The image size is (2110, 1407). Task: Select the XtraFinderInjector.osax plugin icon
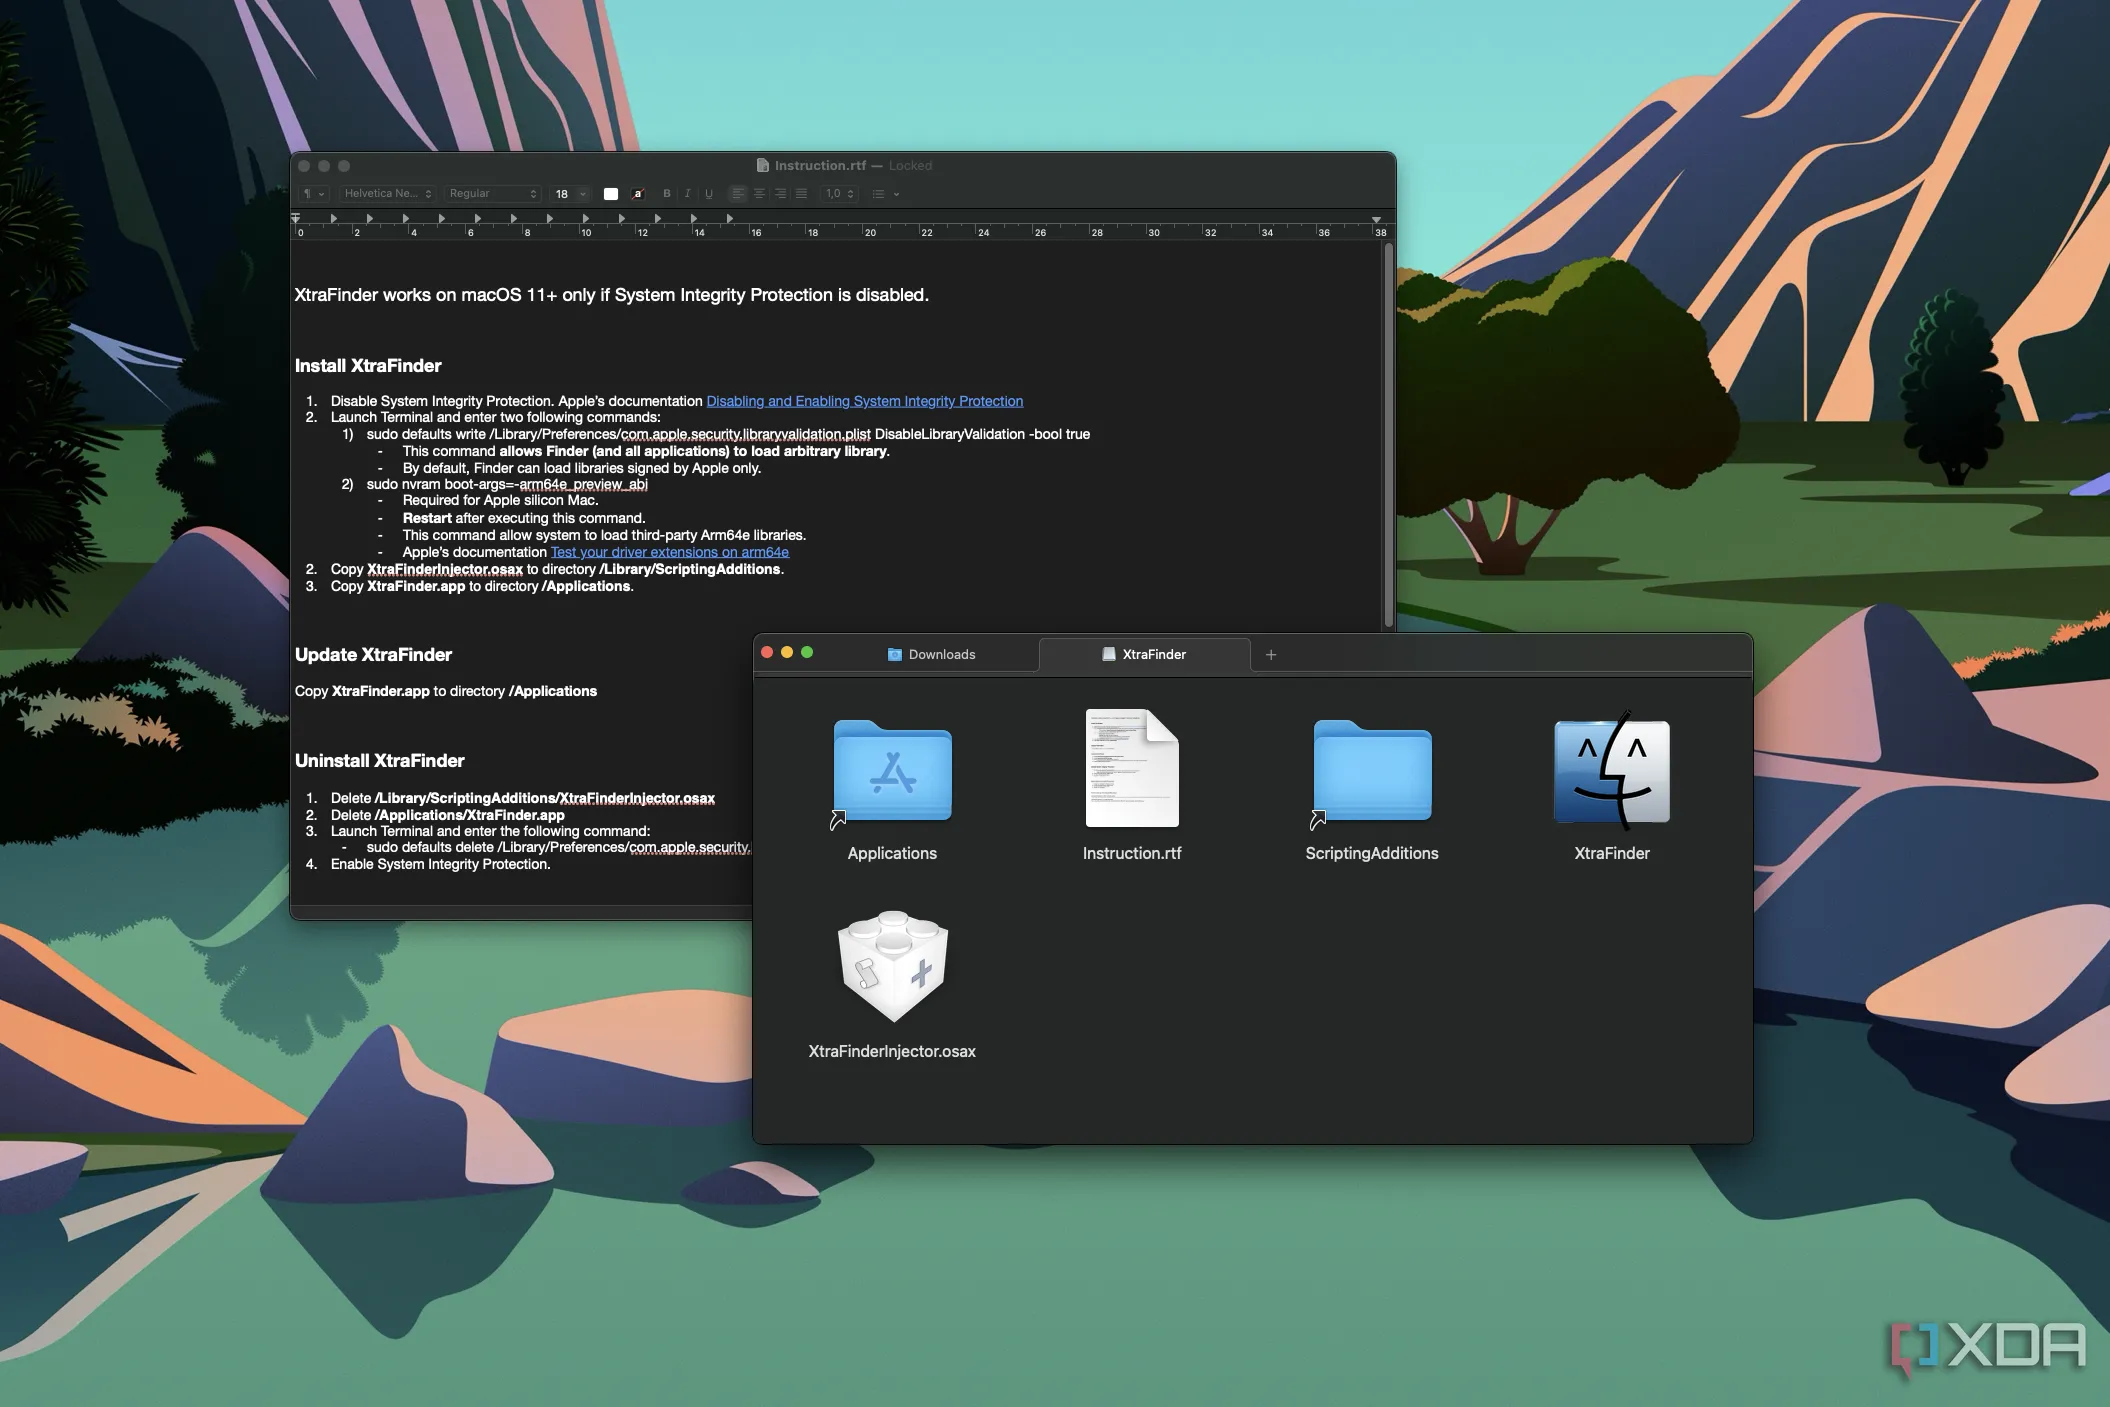[892, 965]
